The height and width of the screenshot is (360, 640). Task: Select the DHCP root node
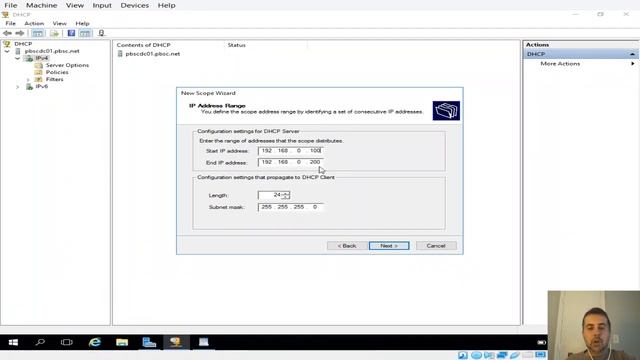pos(23,44)
